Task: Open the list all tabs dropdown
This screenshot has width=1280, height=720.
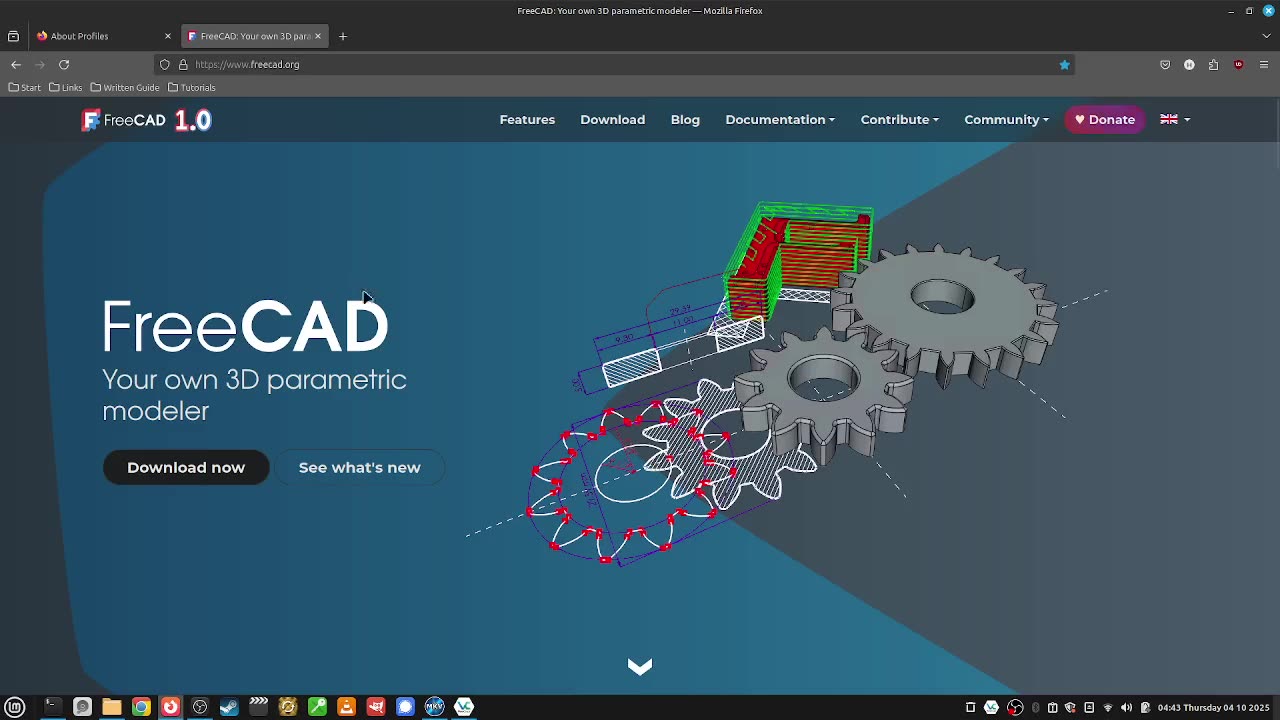Action: 1266,36
